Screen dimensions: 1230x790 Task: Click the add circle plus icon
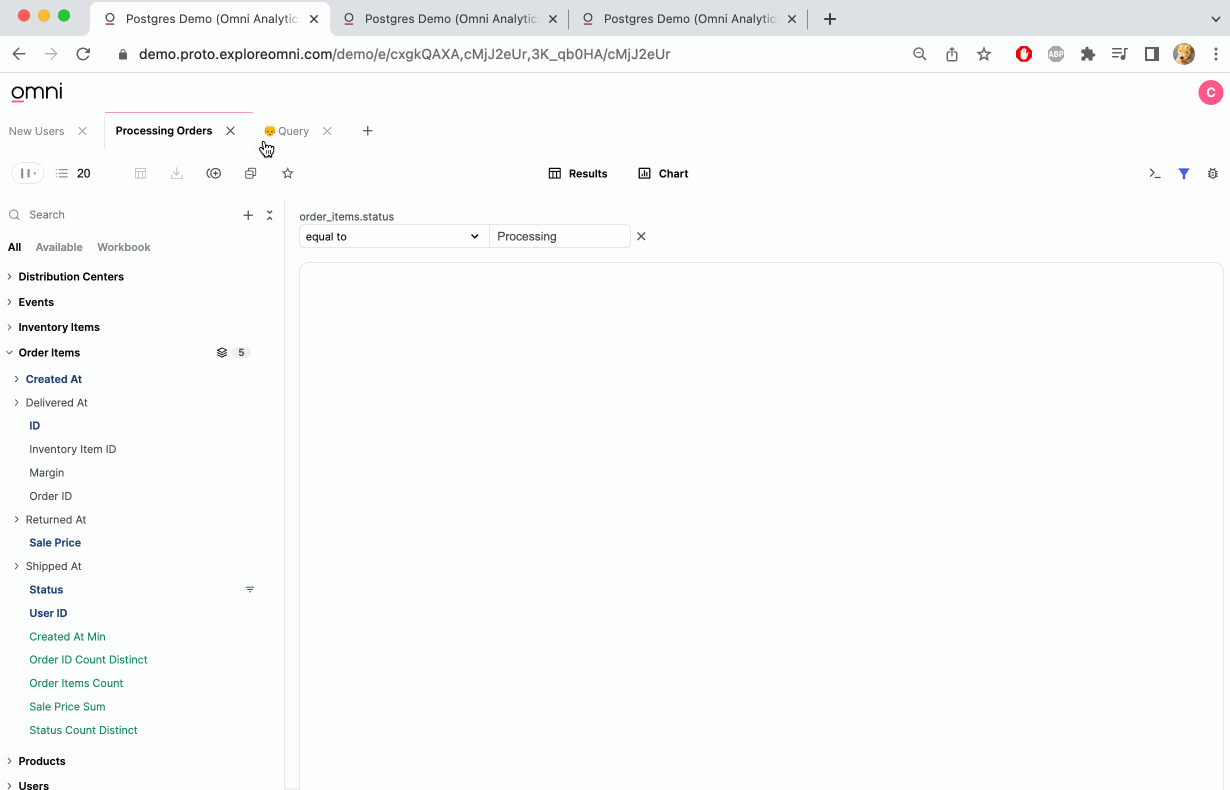tap(214, 173)
